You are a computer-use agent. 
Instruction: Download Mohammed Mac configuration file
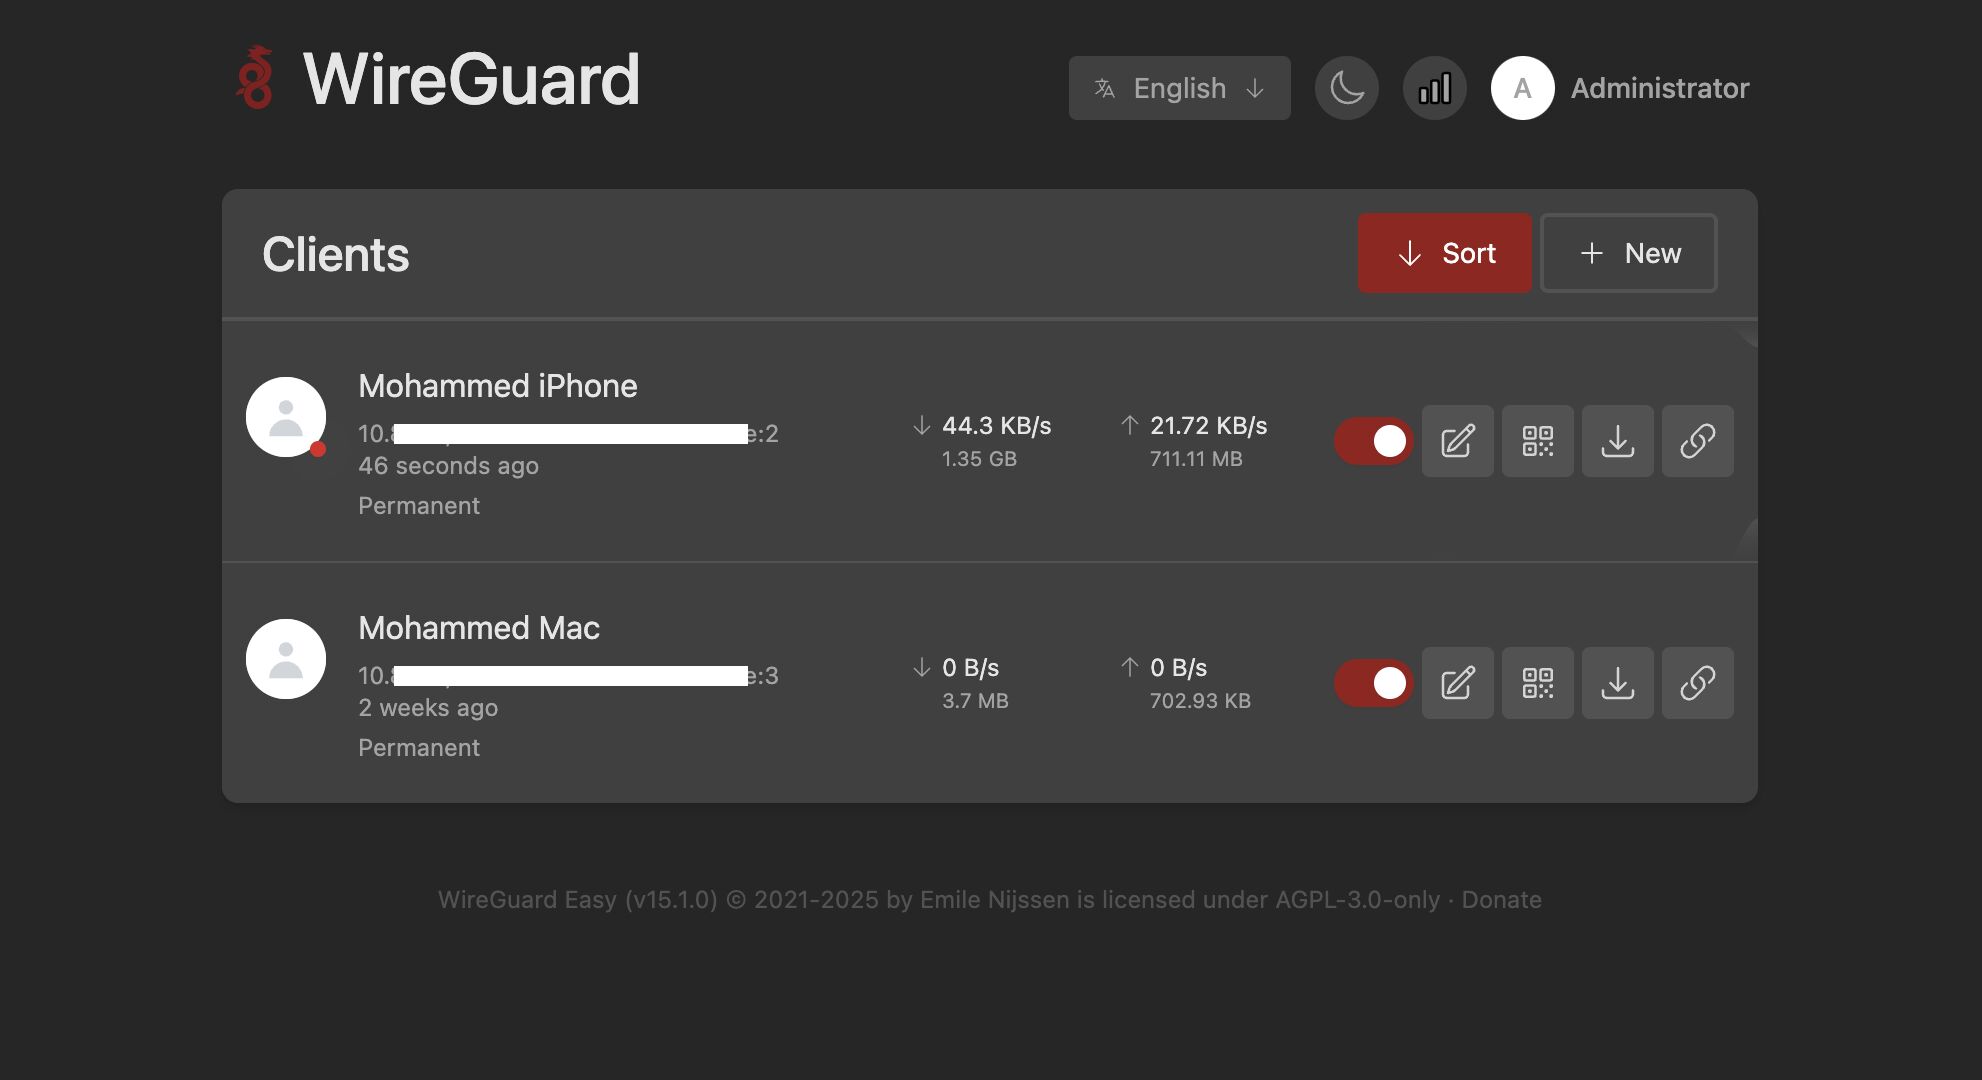[1617, 683]
